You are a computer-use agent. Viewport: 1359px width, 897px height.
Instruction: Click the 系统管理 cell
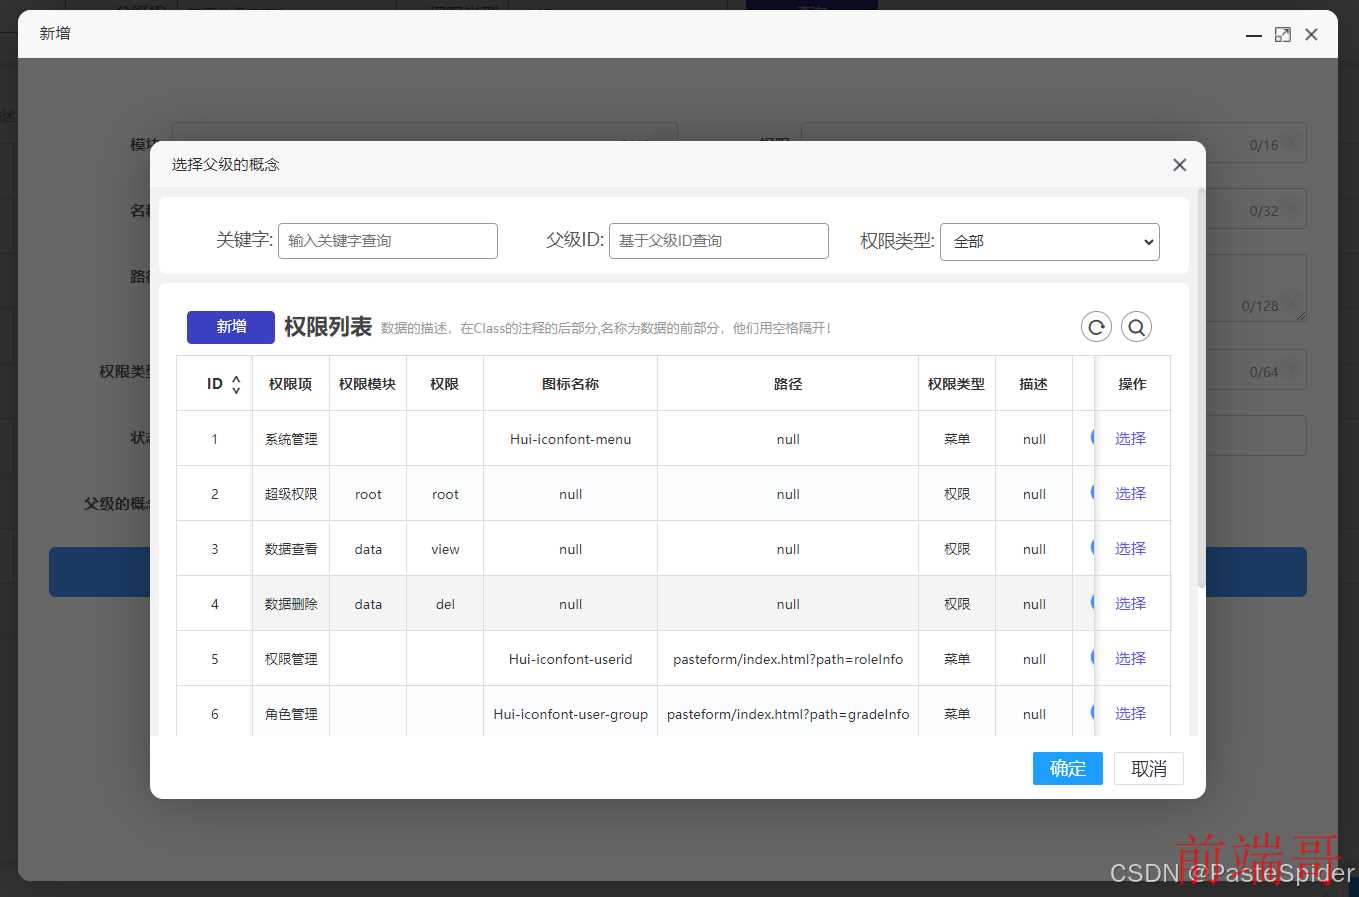click(291, 439)
